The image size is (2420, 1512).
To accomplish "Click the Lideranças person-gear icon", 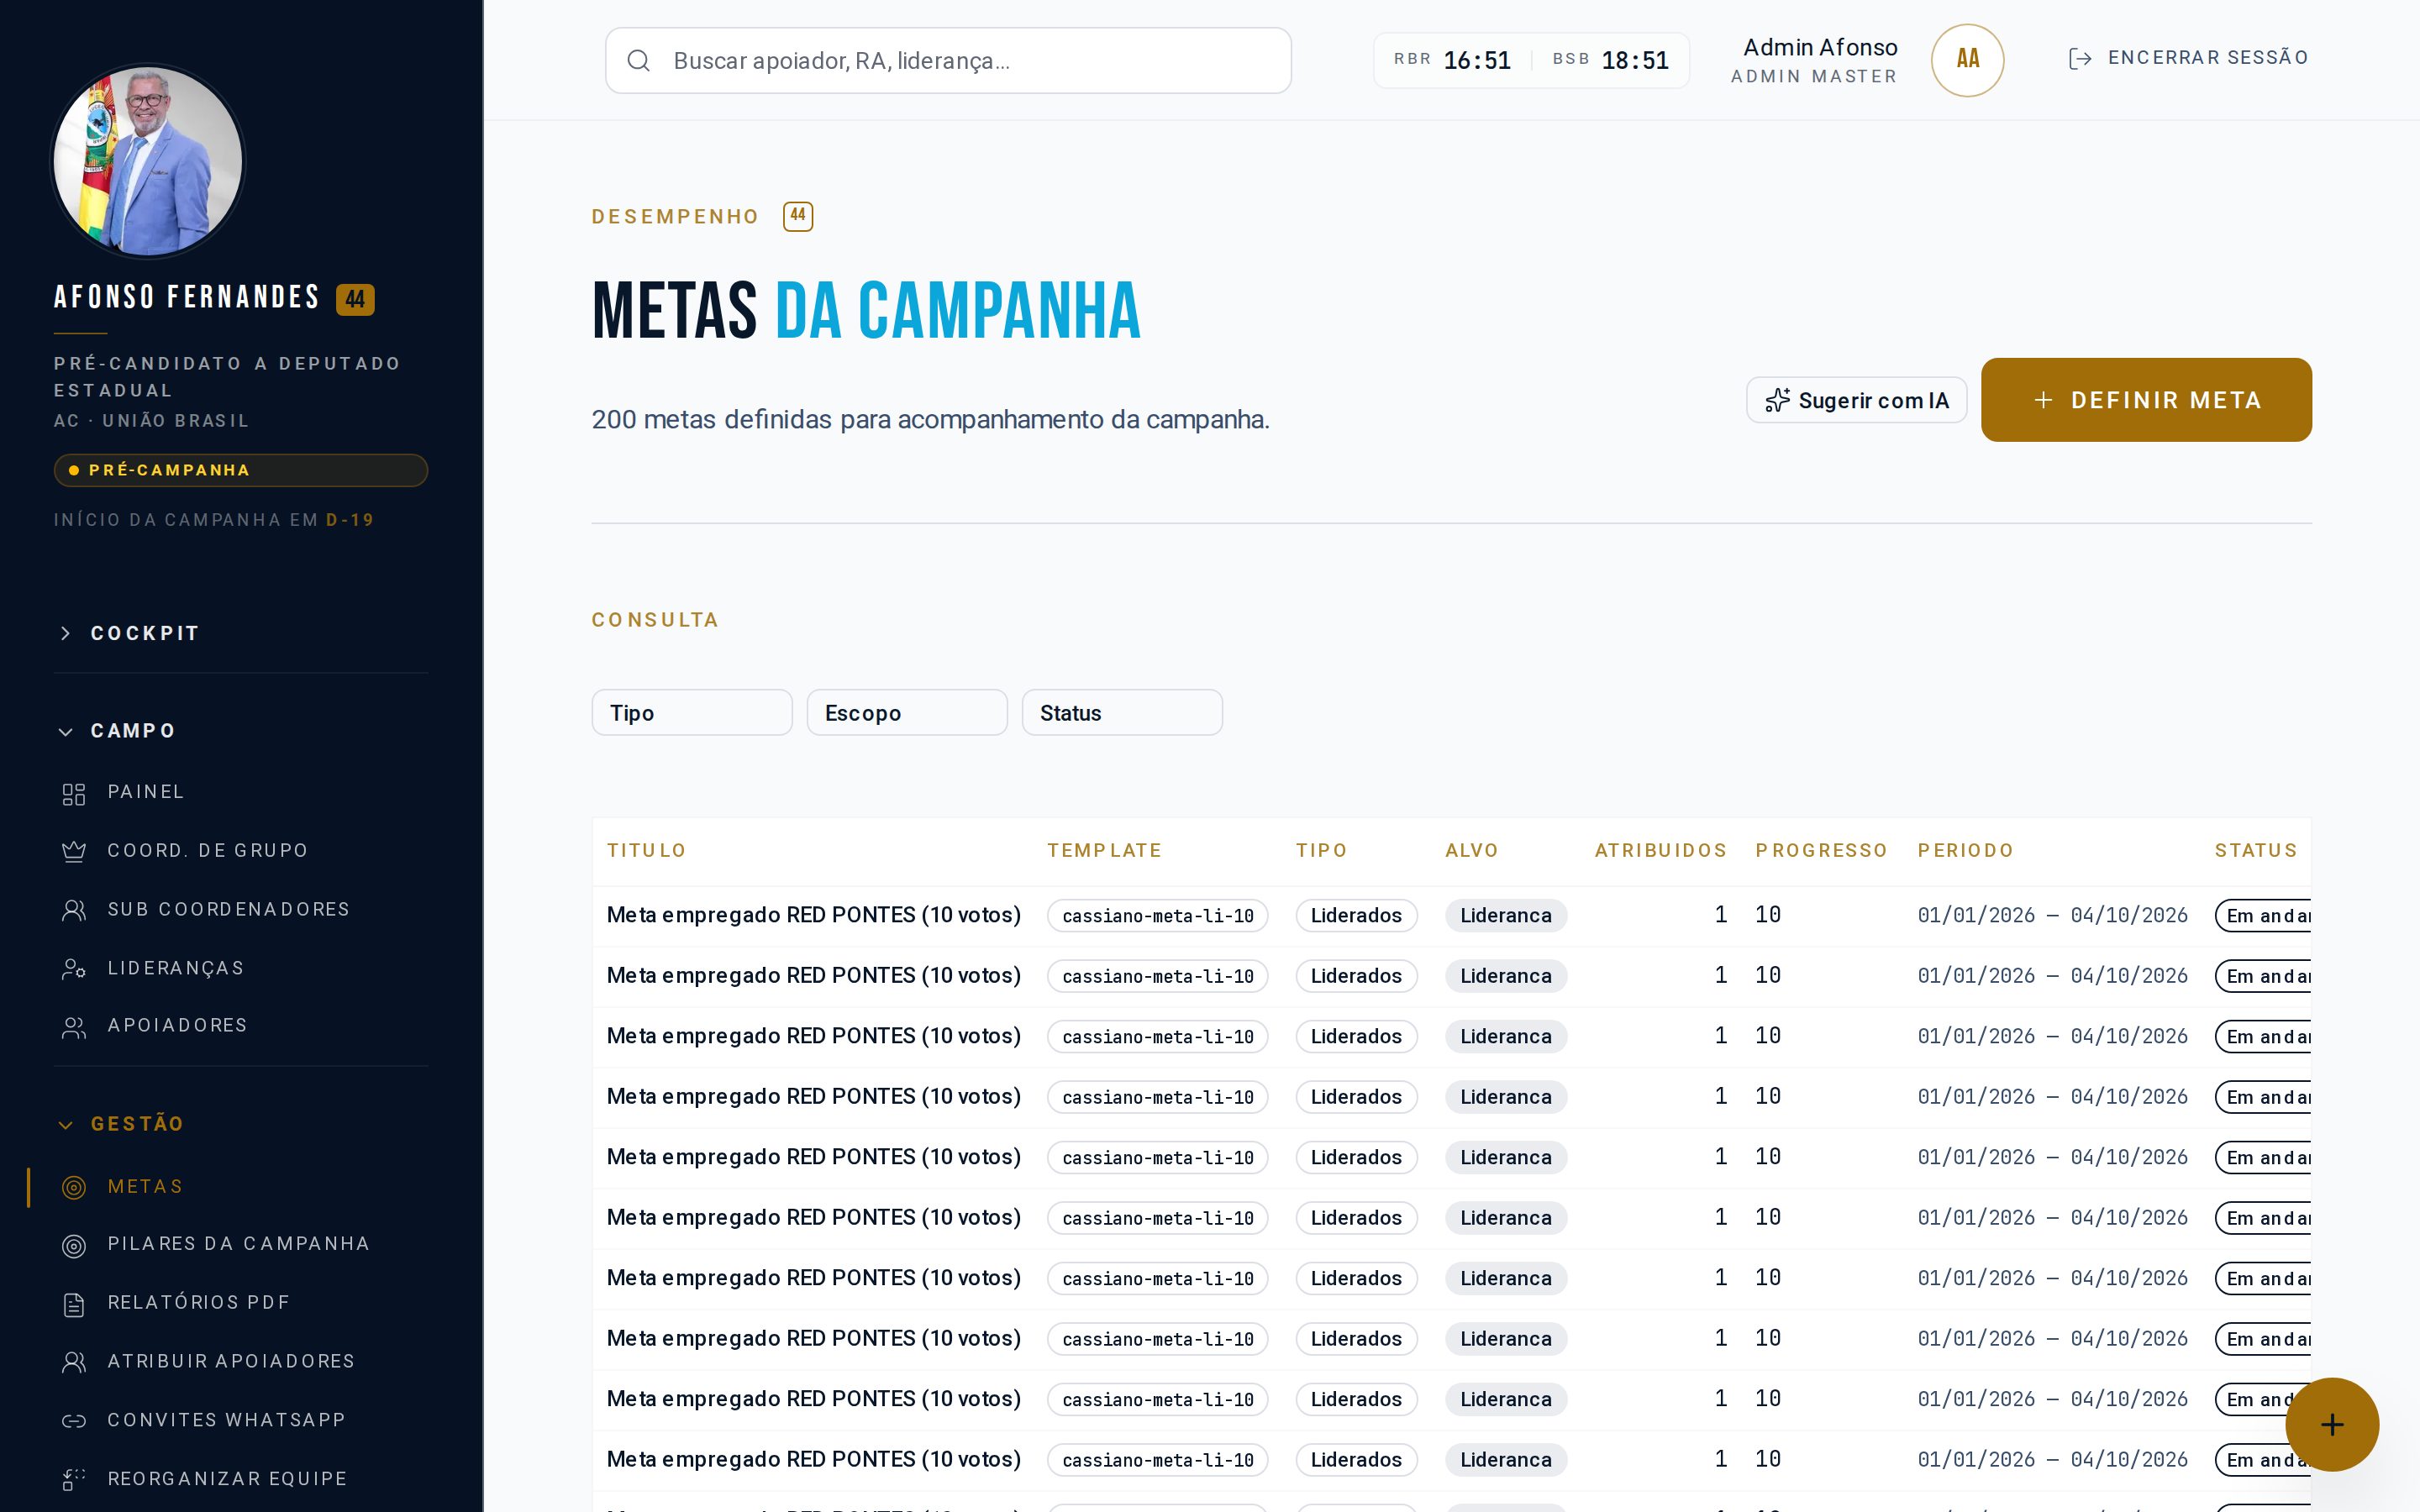I will (x=74, y=968).
